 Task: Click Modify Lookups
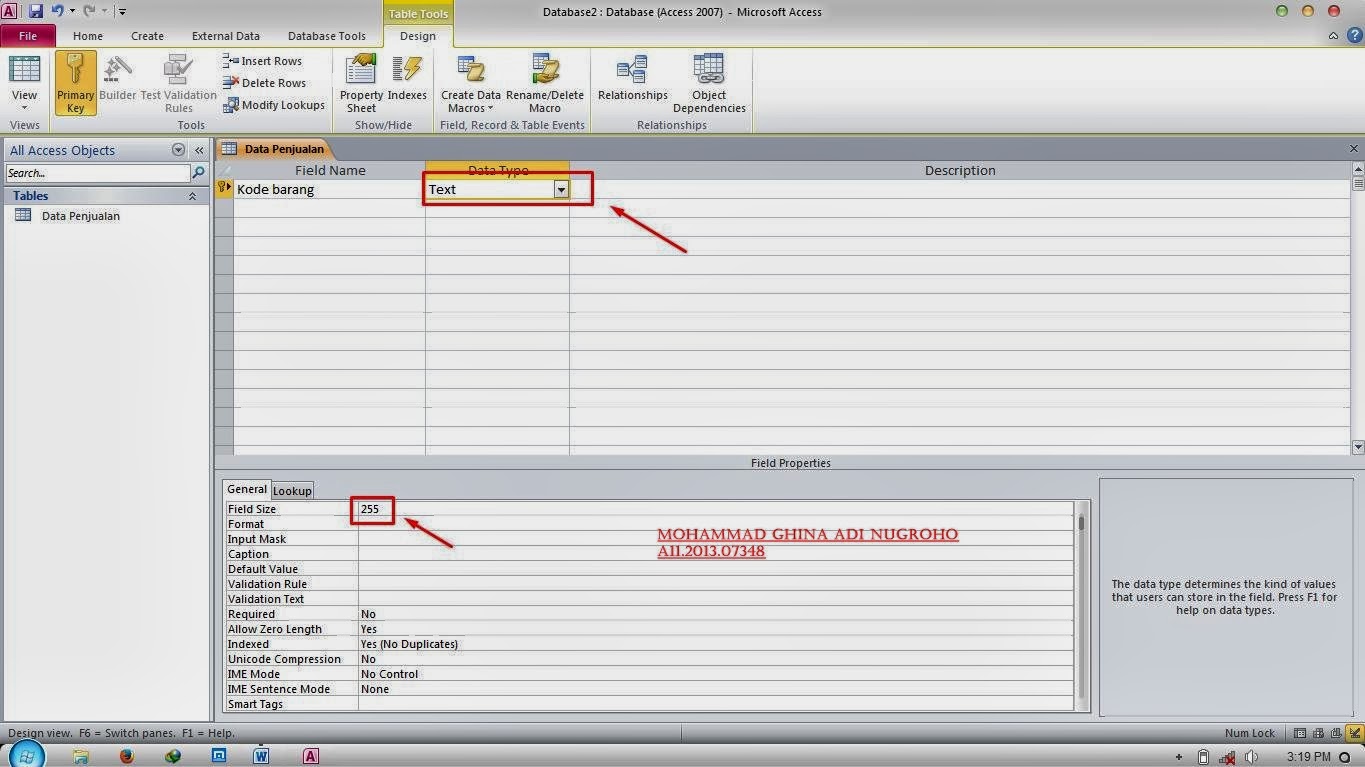tap(274, 105)
